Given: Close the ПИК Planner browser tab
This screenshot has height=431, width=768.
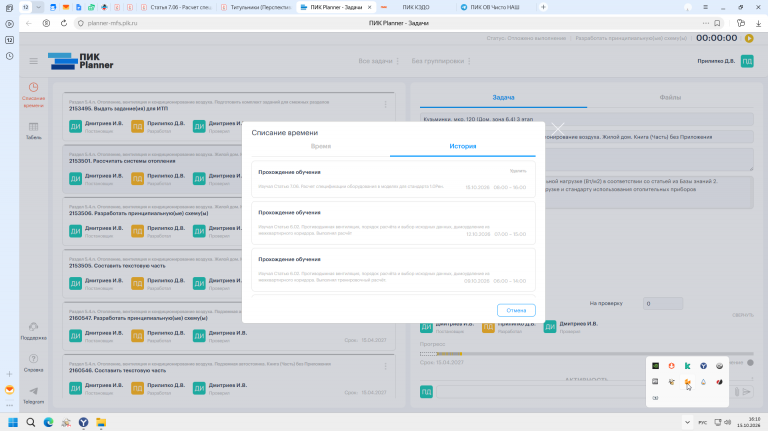Looking at the screenshot, I should coord(369,7).
